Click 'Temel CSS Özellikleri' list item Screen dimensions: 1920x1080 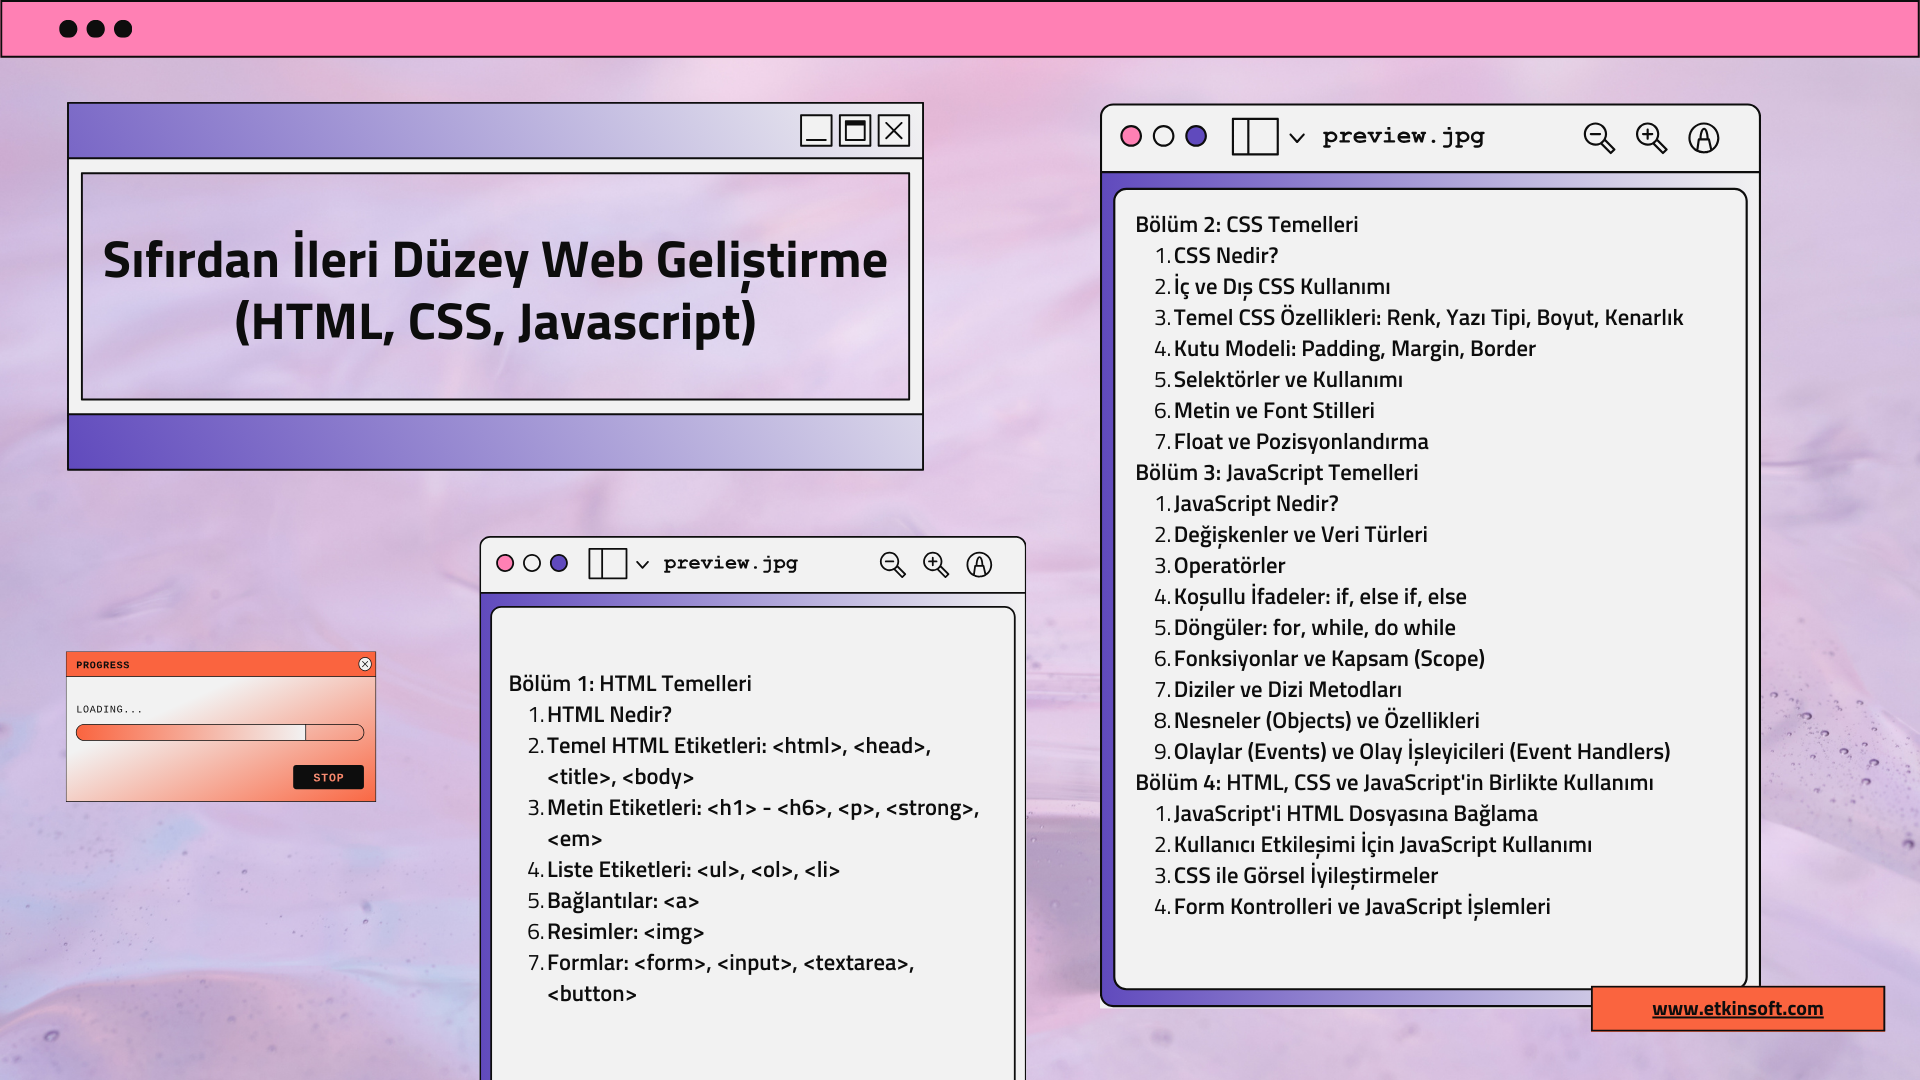[x=1428, y=317]
